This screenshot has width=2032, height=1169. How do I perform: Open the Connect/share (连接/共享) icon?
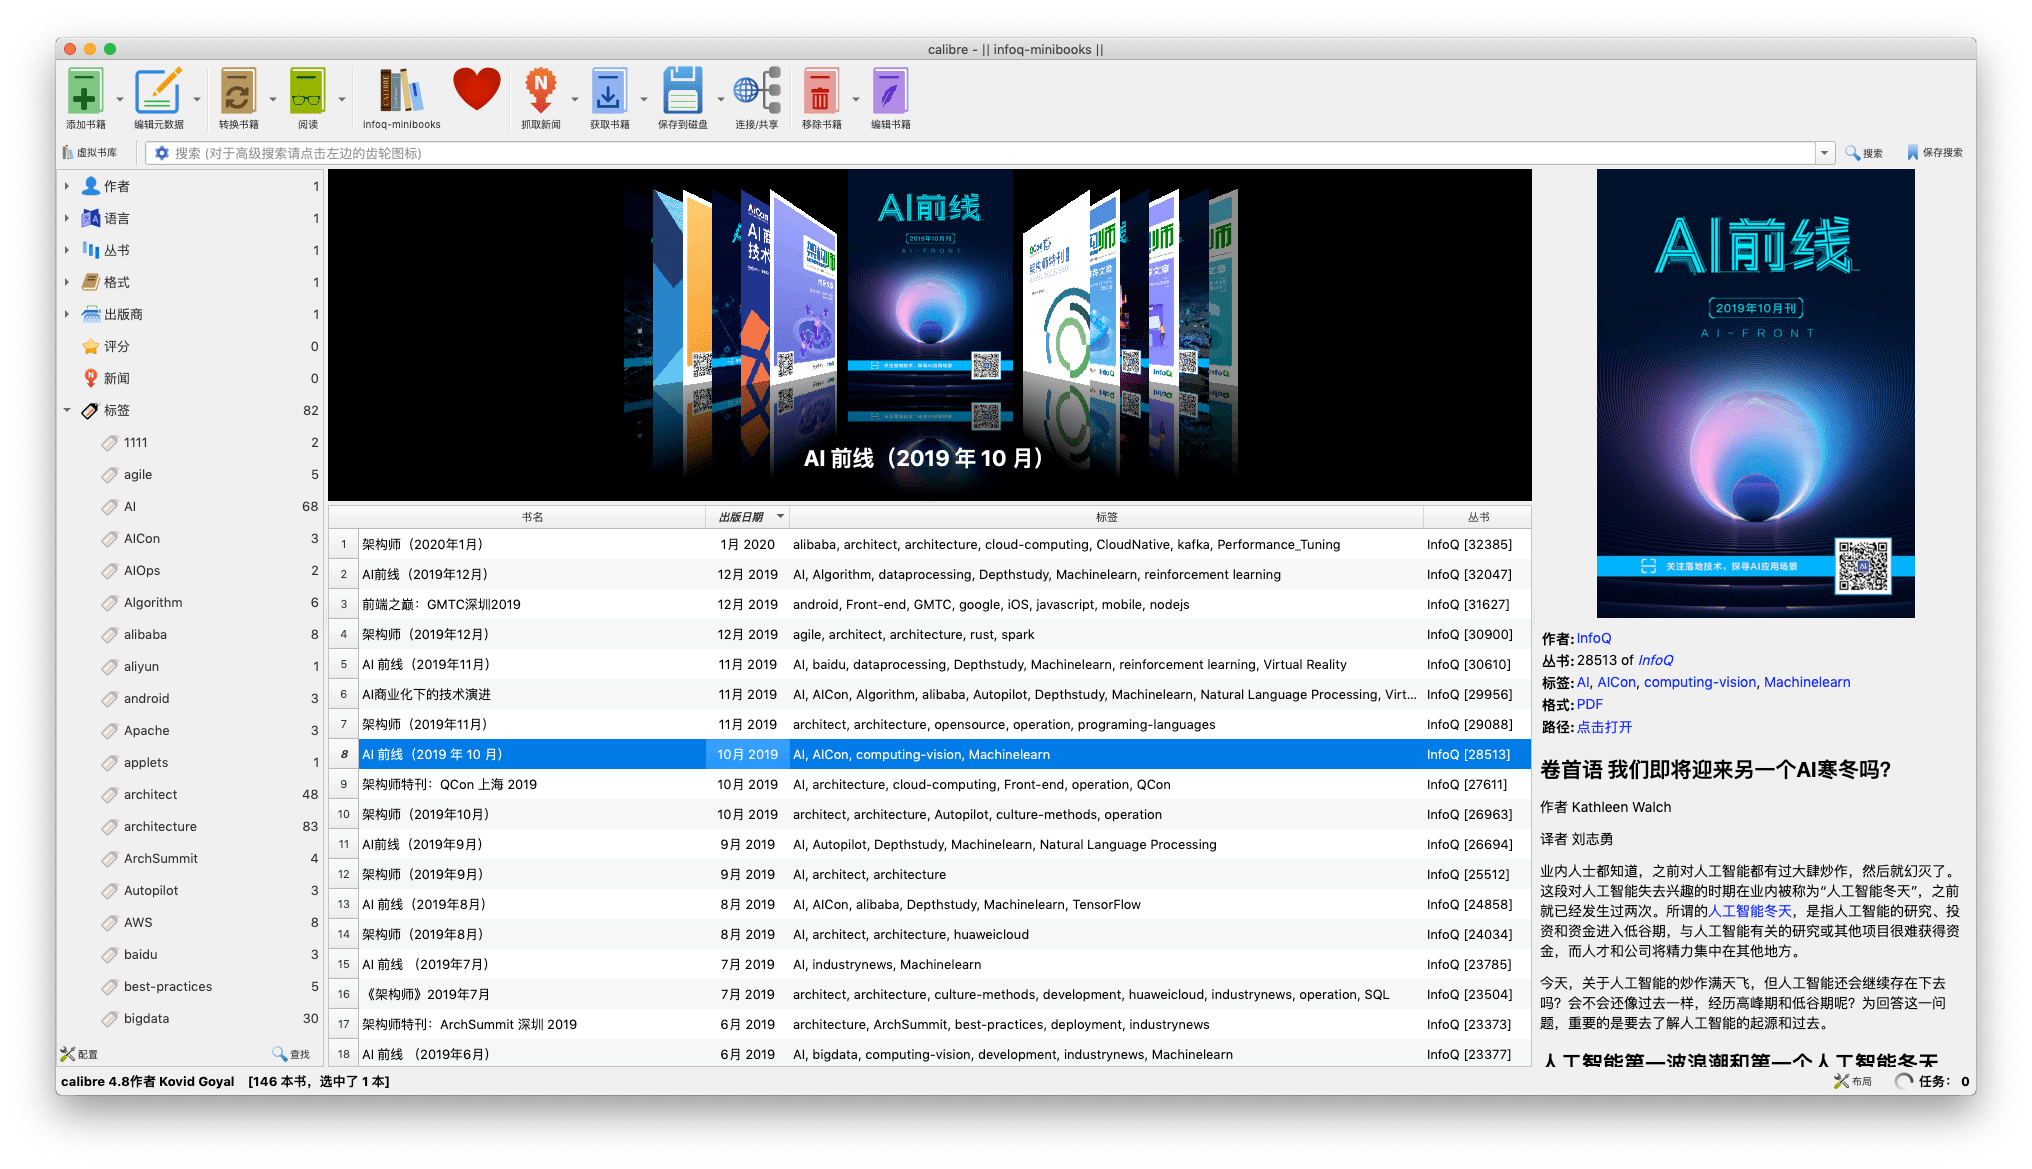(756, 92)
